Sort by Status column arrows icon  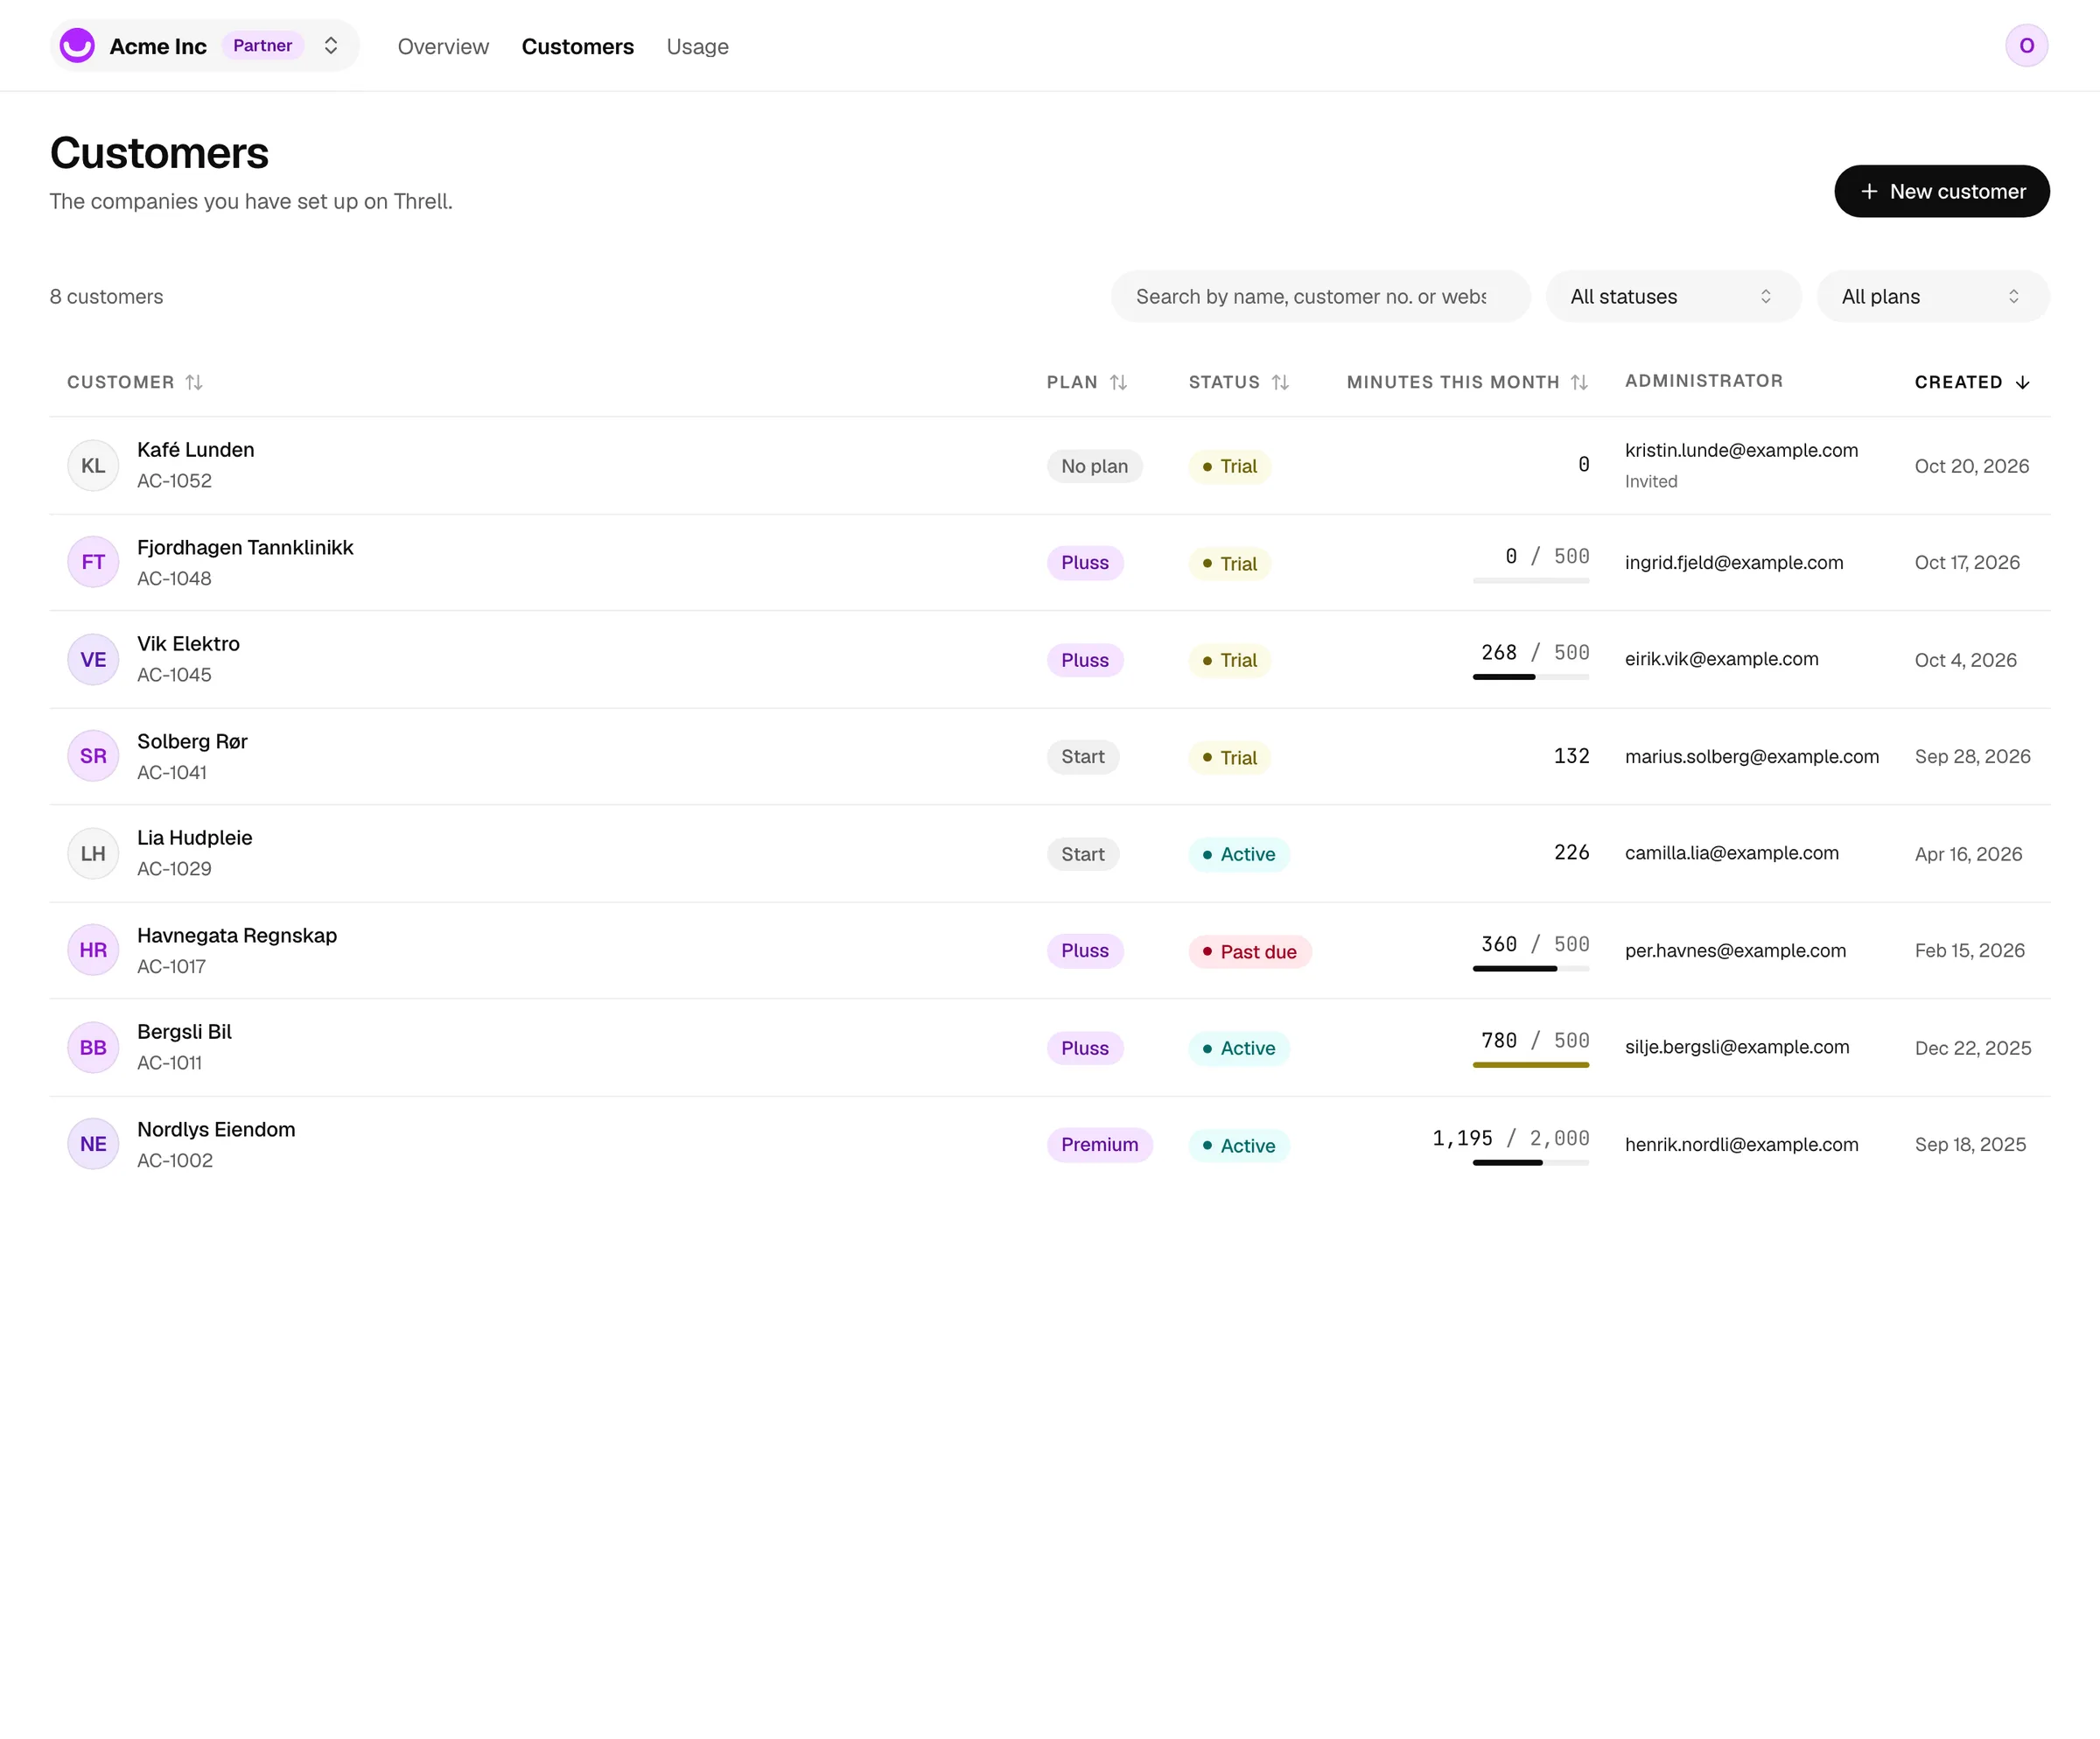tap(1280, 382)
